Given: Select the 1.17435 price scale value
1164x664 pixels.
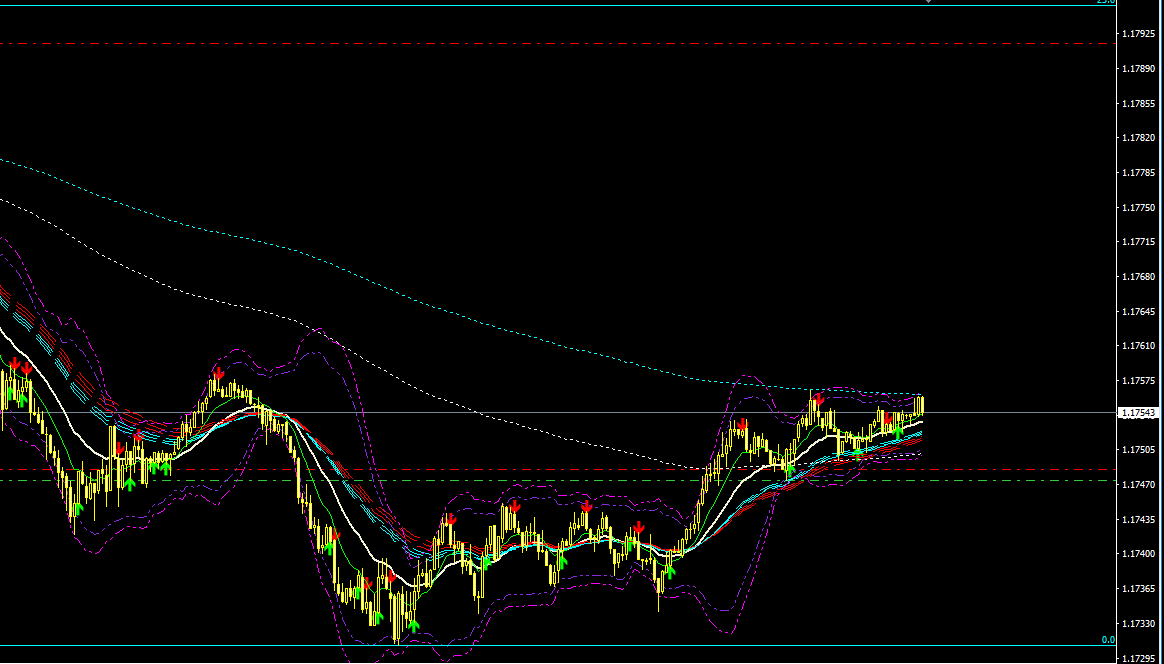Looking at the screenshot, I should (1139, 519).
